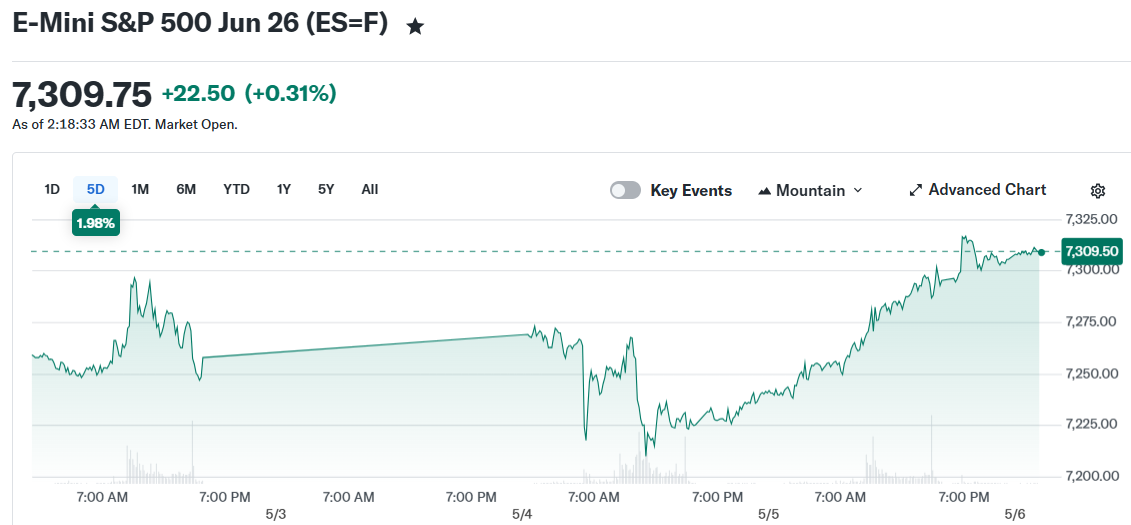1131x525 pixels.
Task: Click the 7,275.00 y-axis label
Action: [x=1091, y=322]
